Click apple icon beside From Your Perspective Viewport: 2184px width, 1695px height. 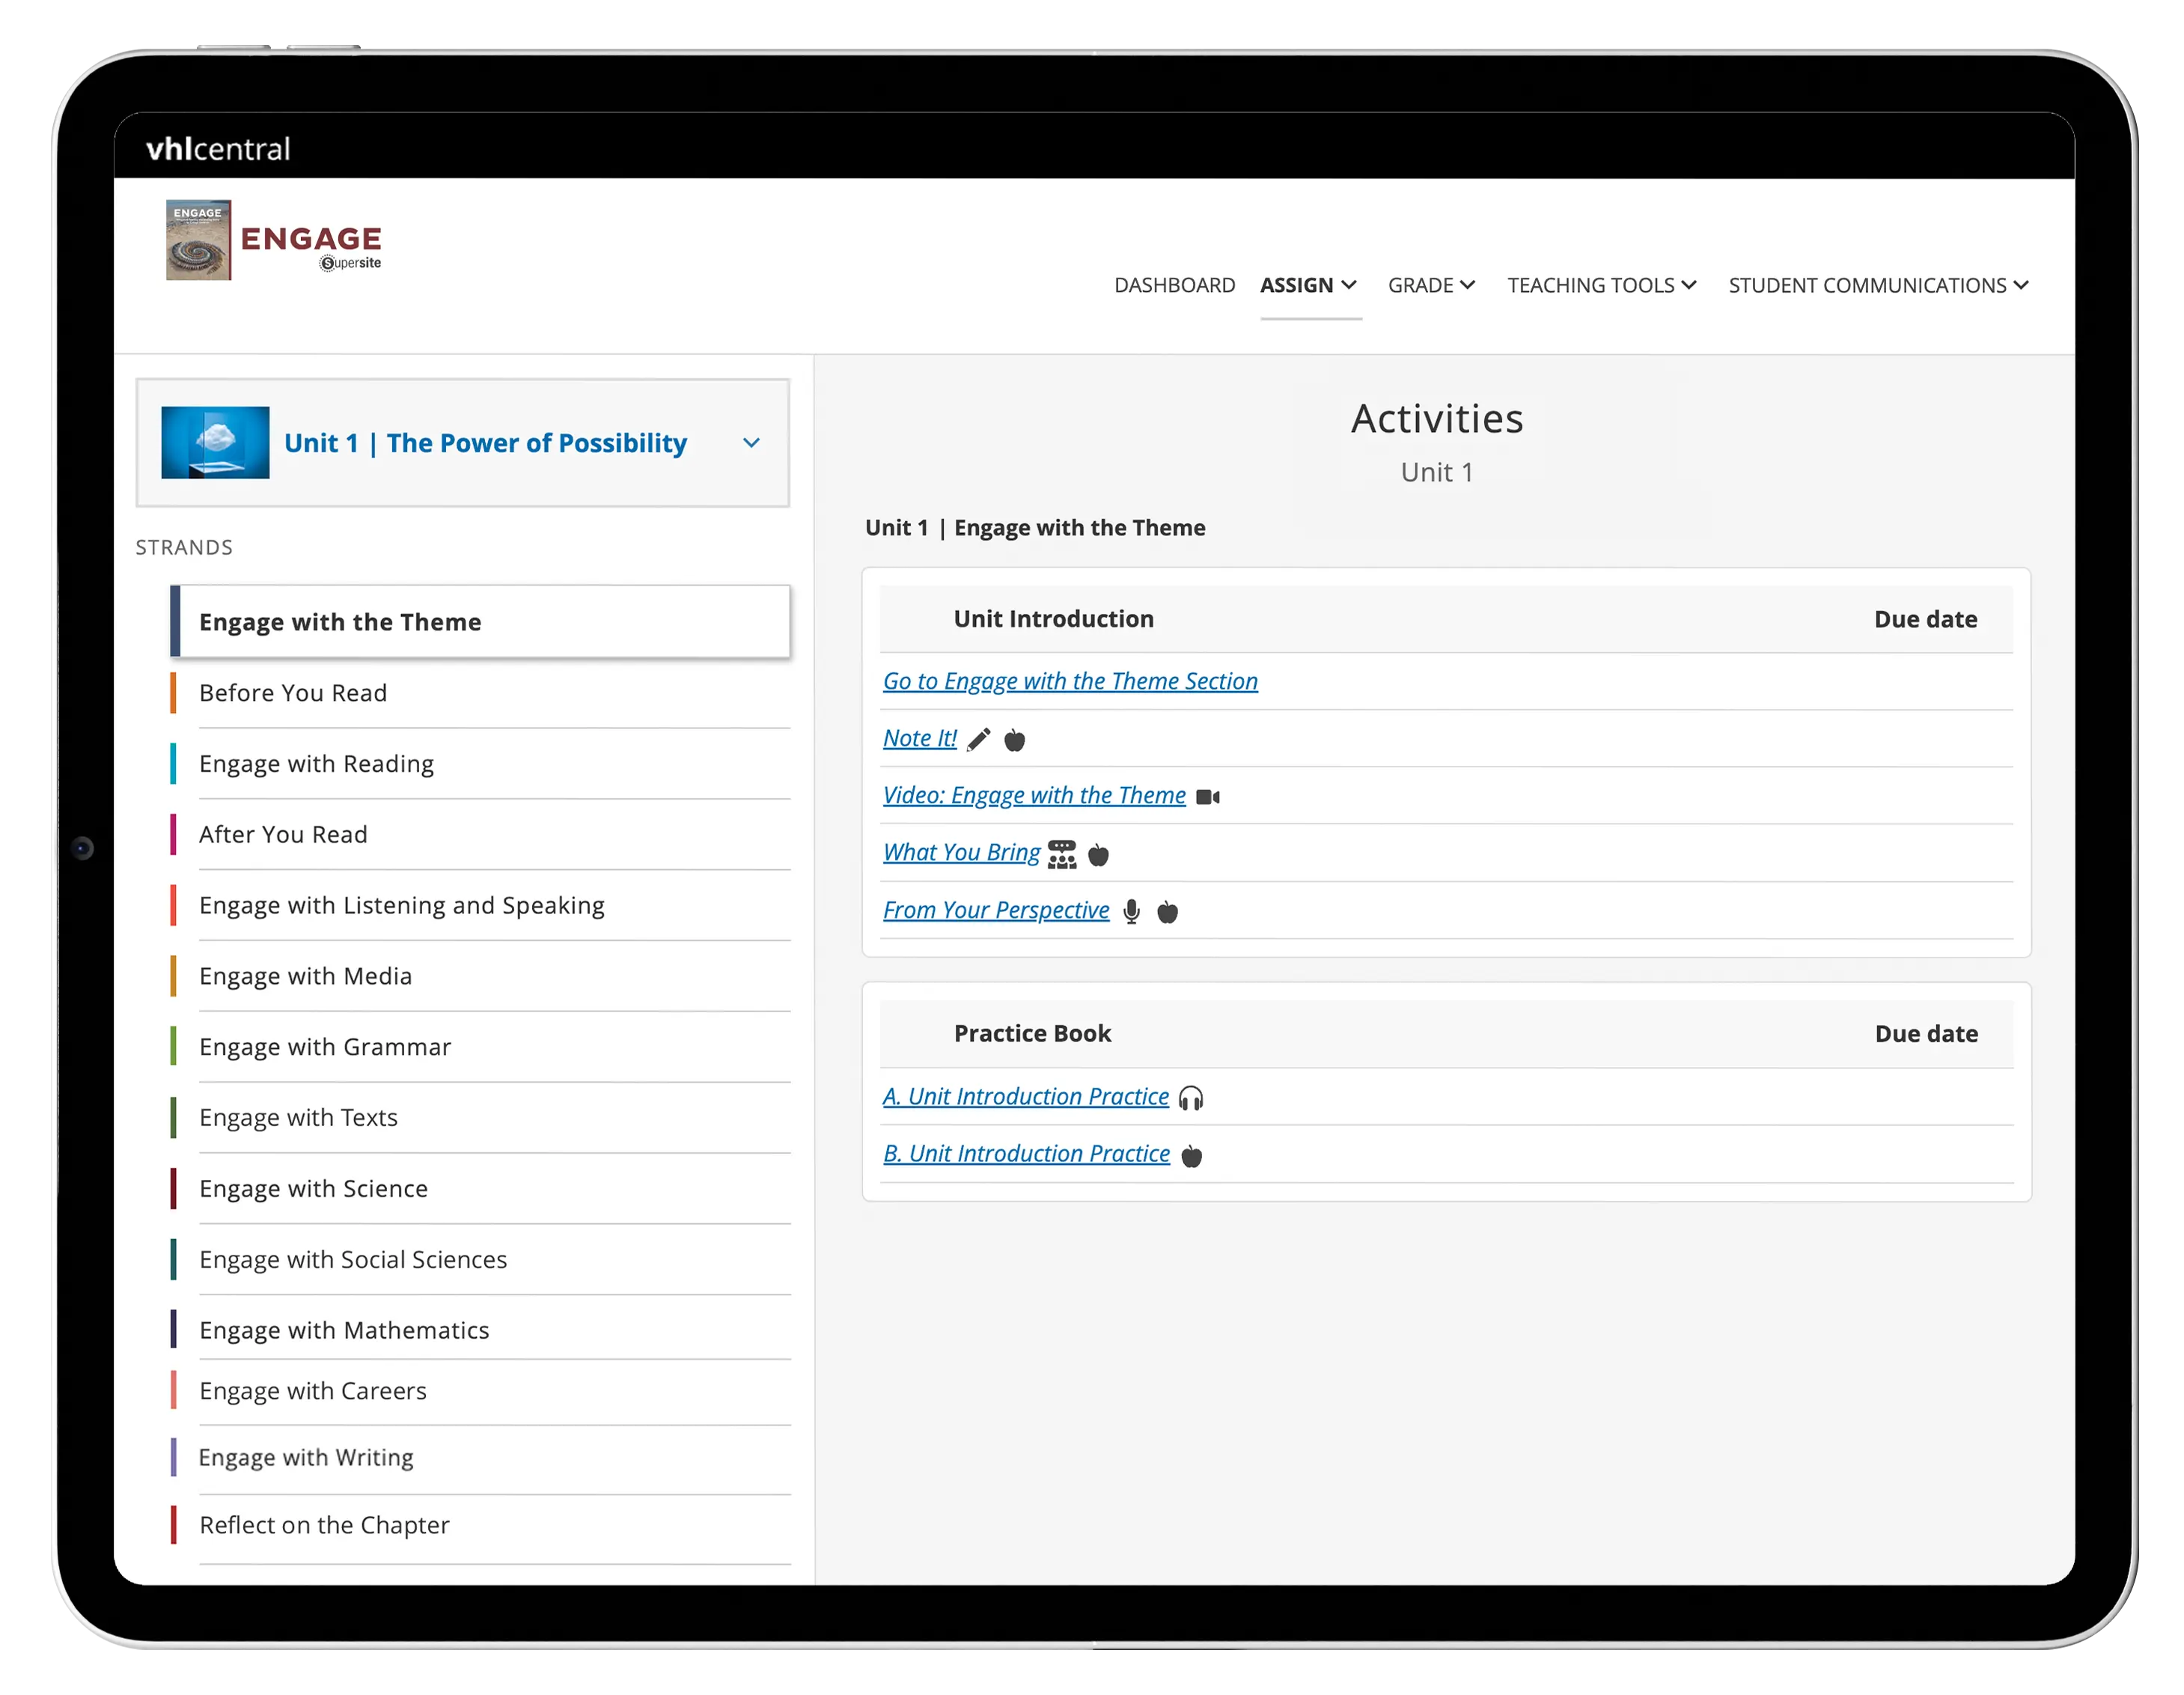[1167, 912]
